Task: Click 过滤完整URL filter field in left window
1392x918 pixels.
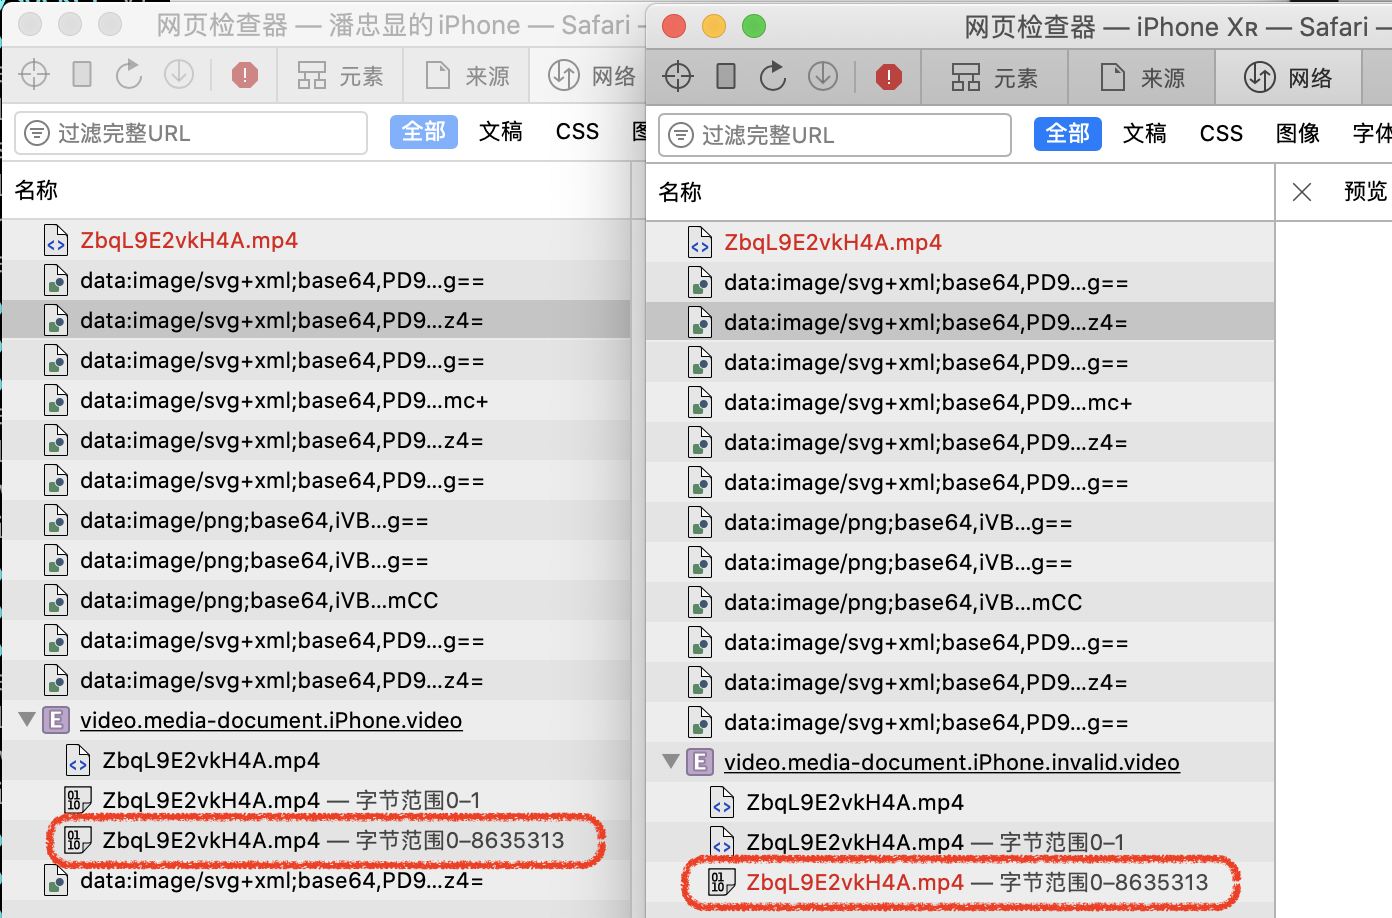Action: (x=191, y=133)
